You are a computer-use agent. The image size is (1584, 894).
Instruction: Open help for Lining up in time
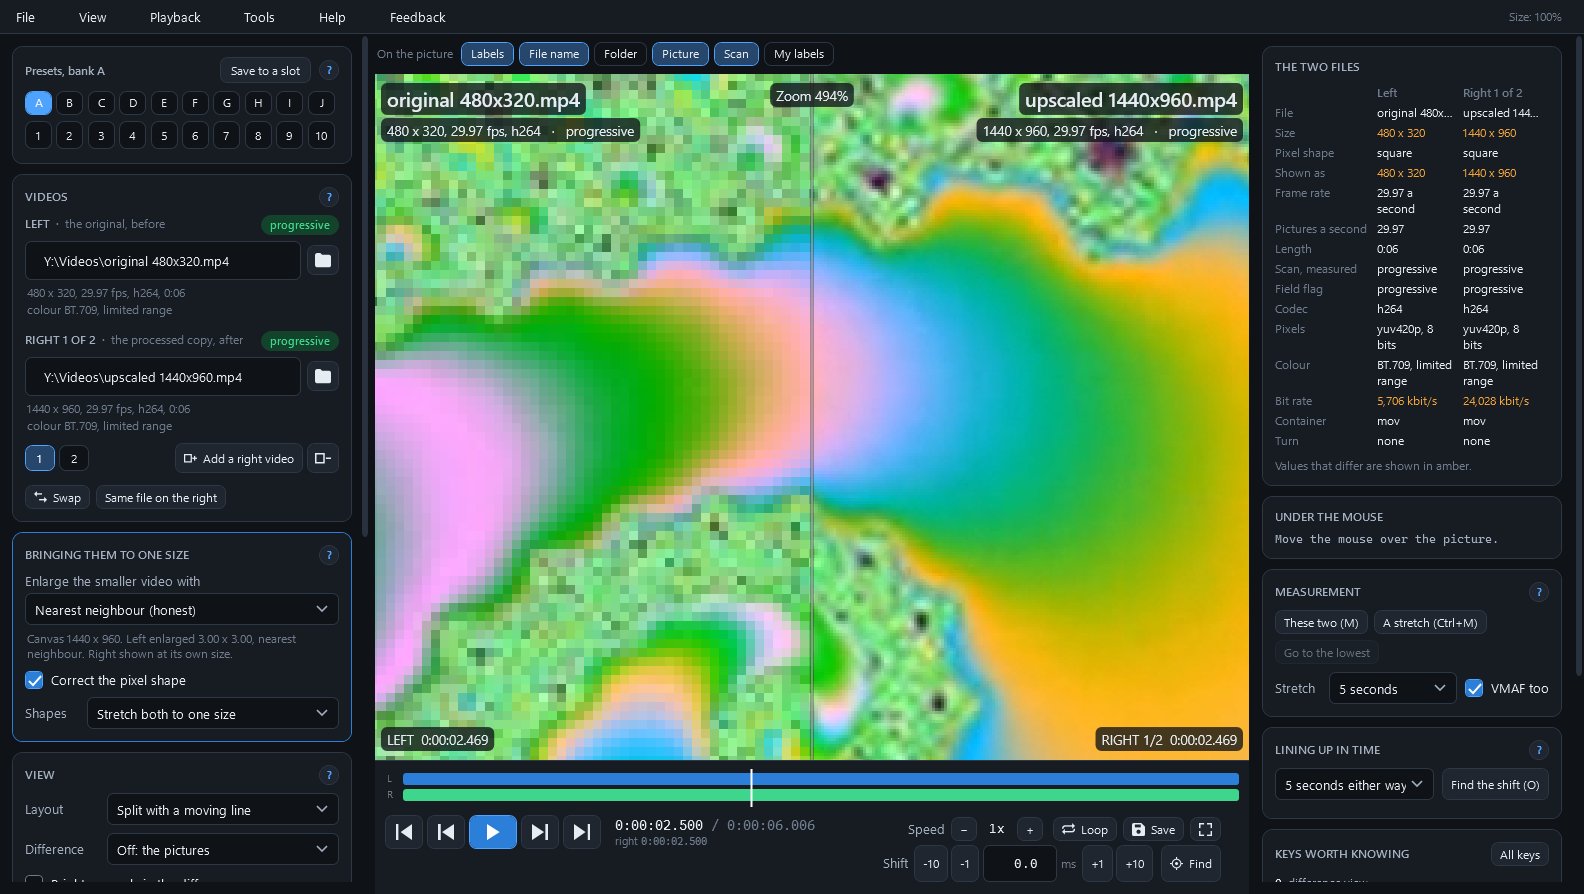[1539, 750]
